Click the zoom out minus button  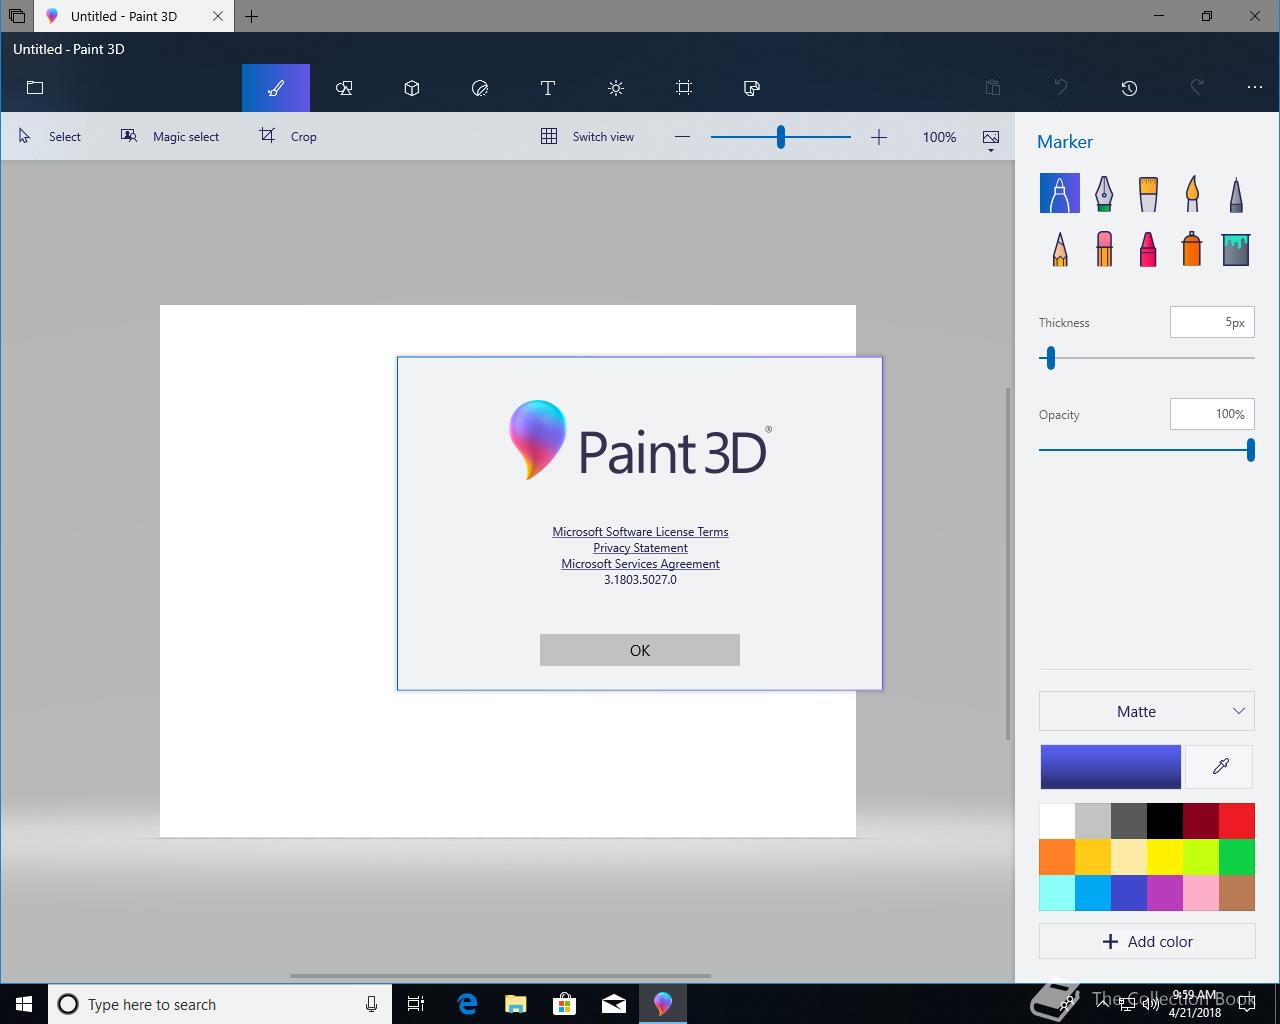[x=682, y=137]
